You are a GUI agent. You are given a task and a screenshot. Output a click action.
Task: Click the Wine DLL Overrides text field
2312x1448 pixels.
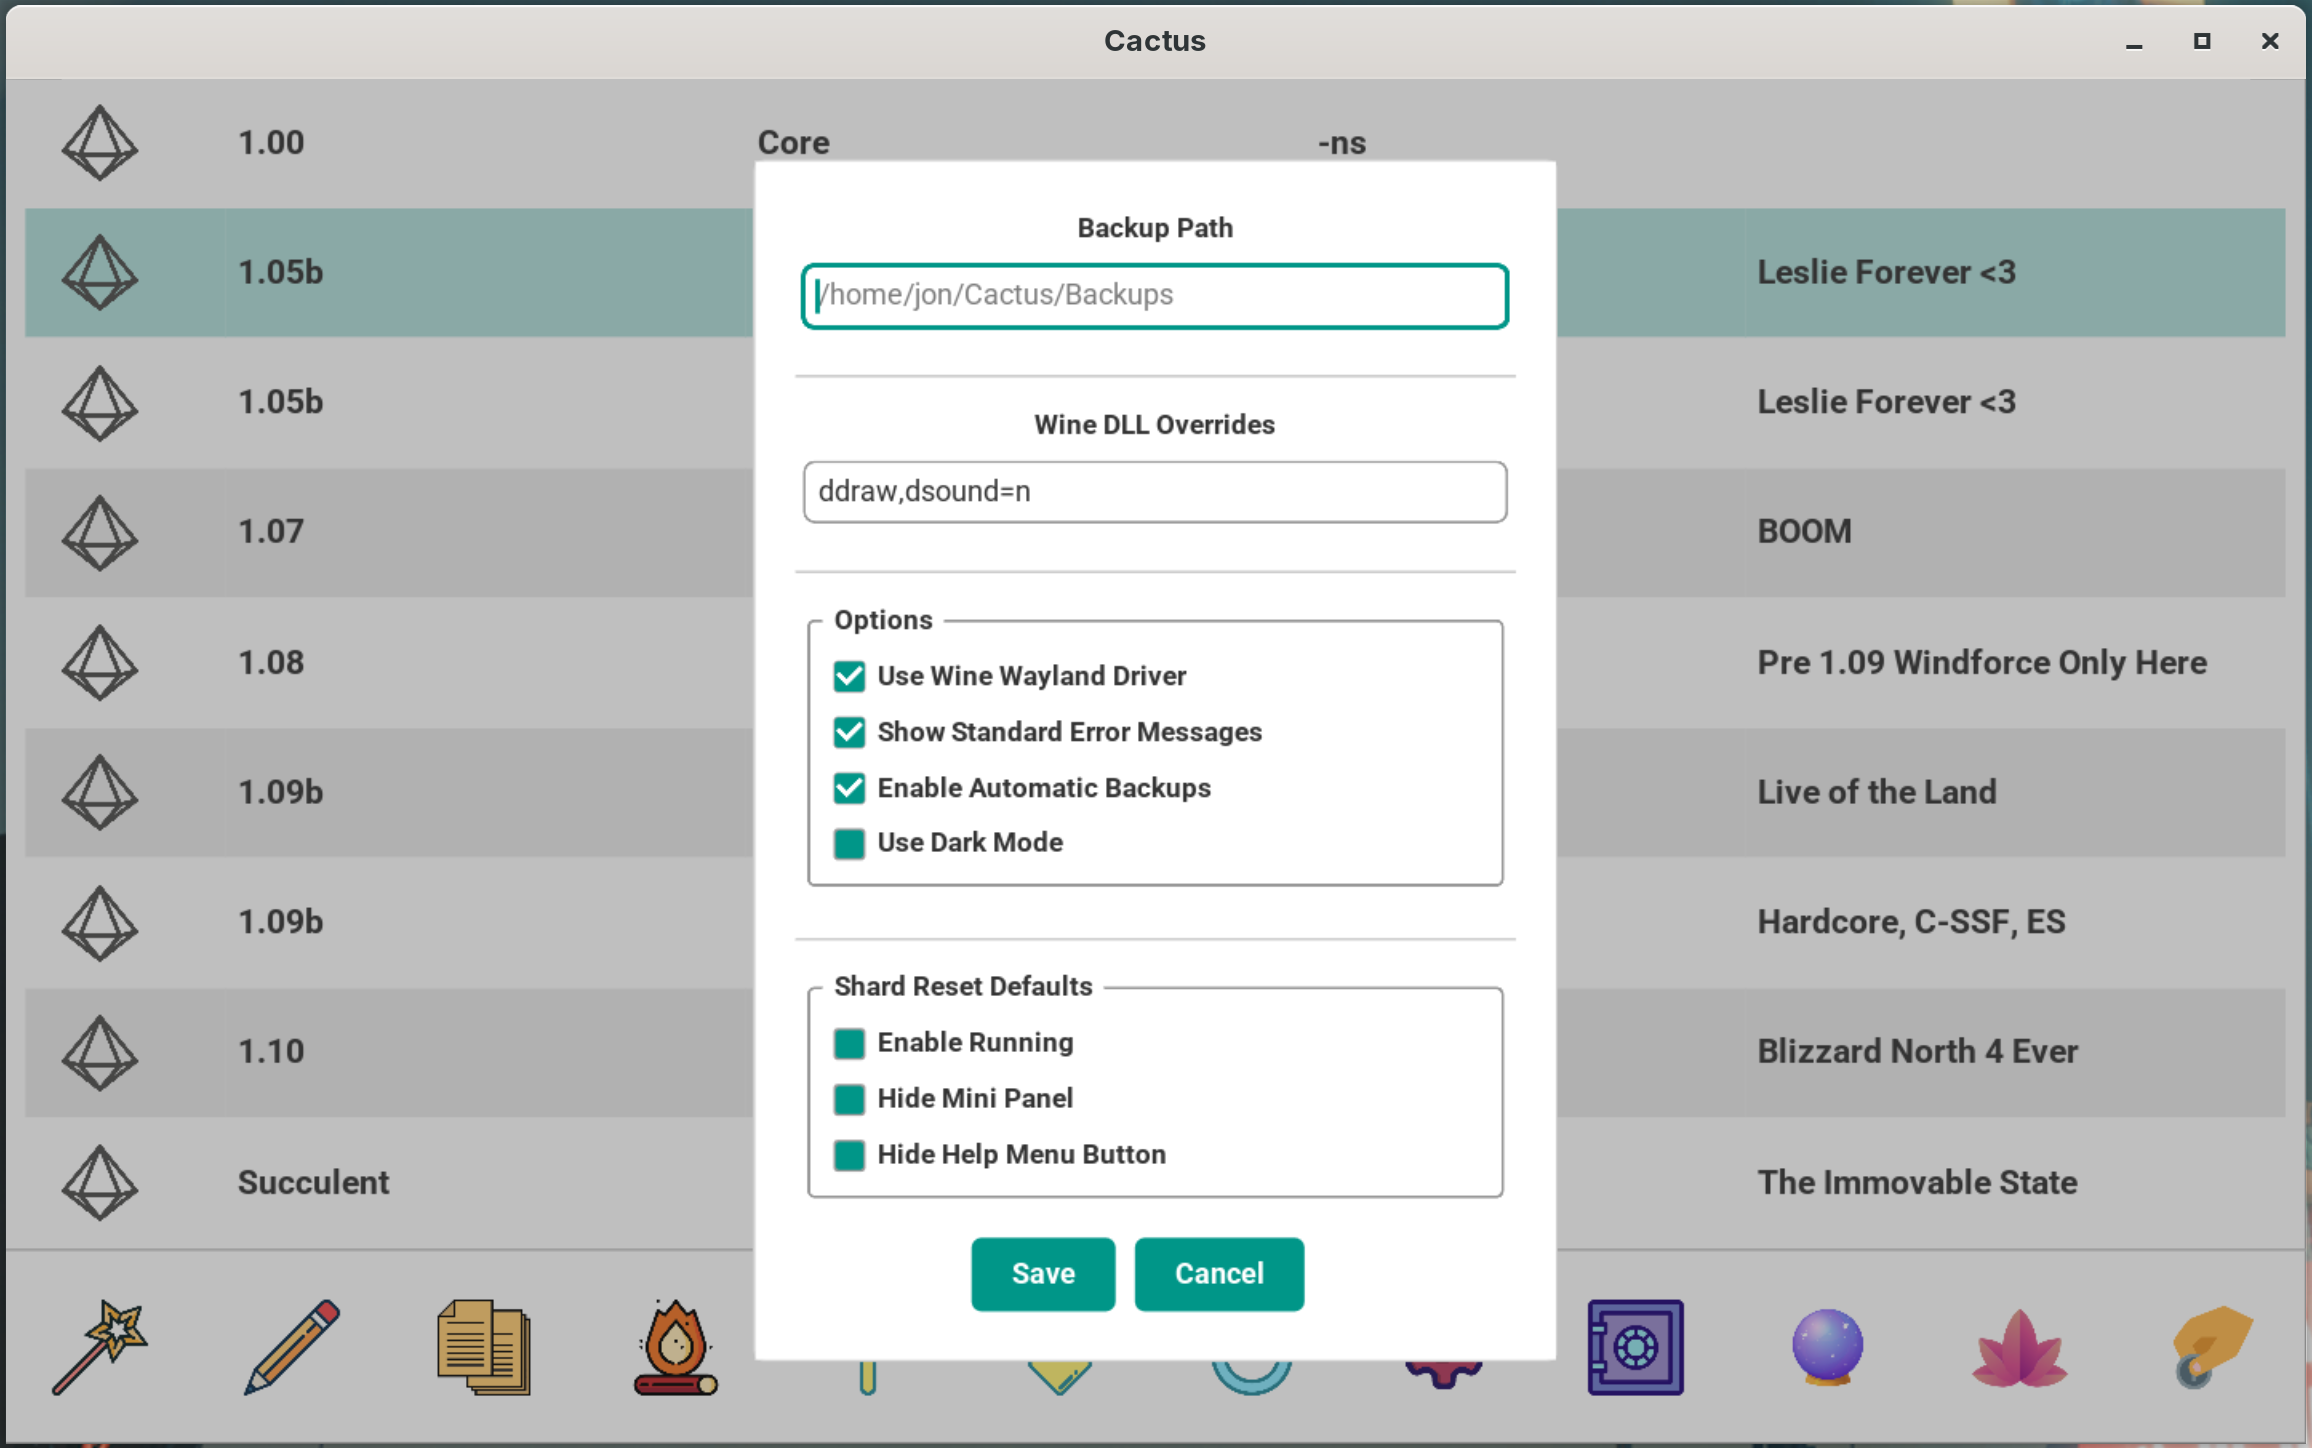coord(1155,492)
